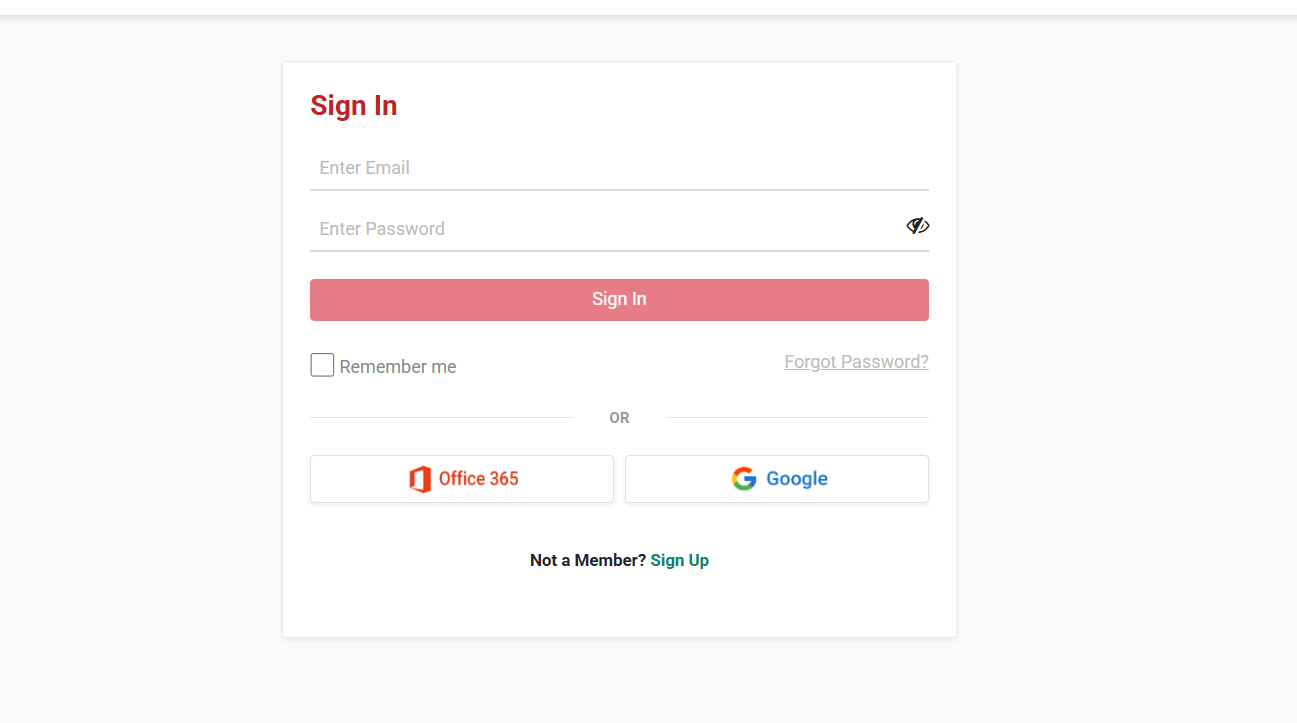Click the divider line left of OR
This screenshot has height=723, width=1297.
tap(441, 417)
